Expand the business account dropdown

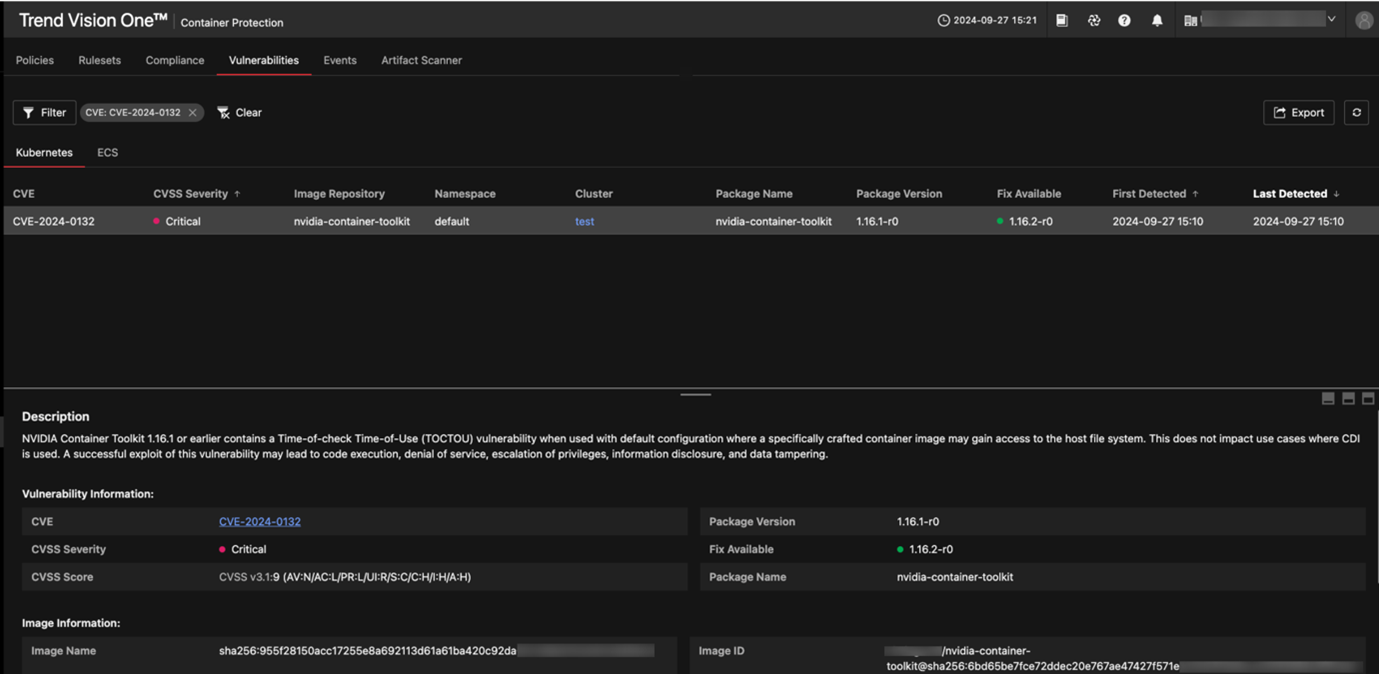tap(1331, 20)
